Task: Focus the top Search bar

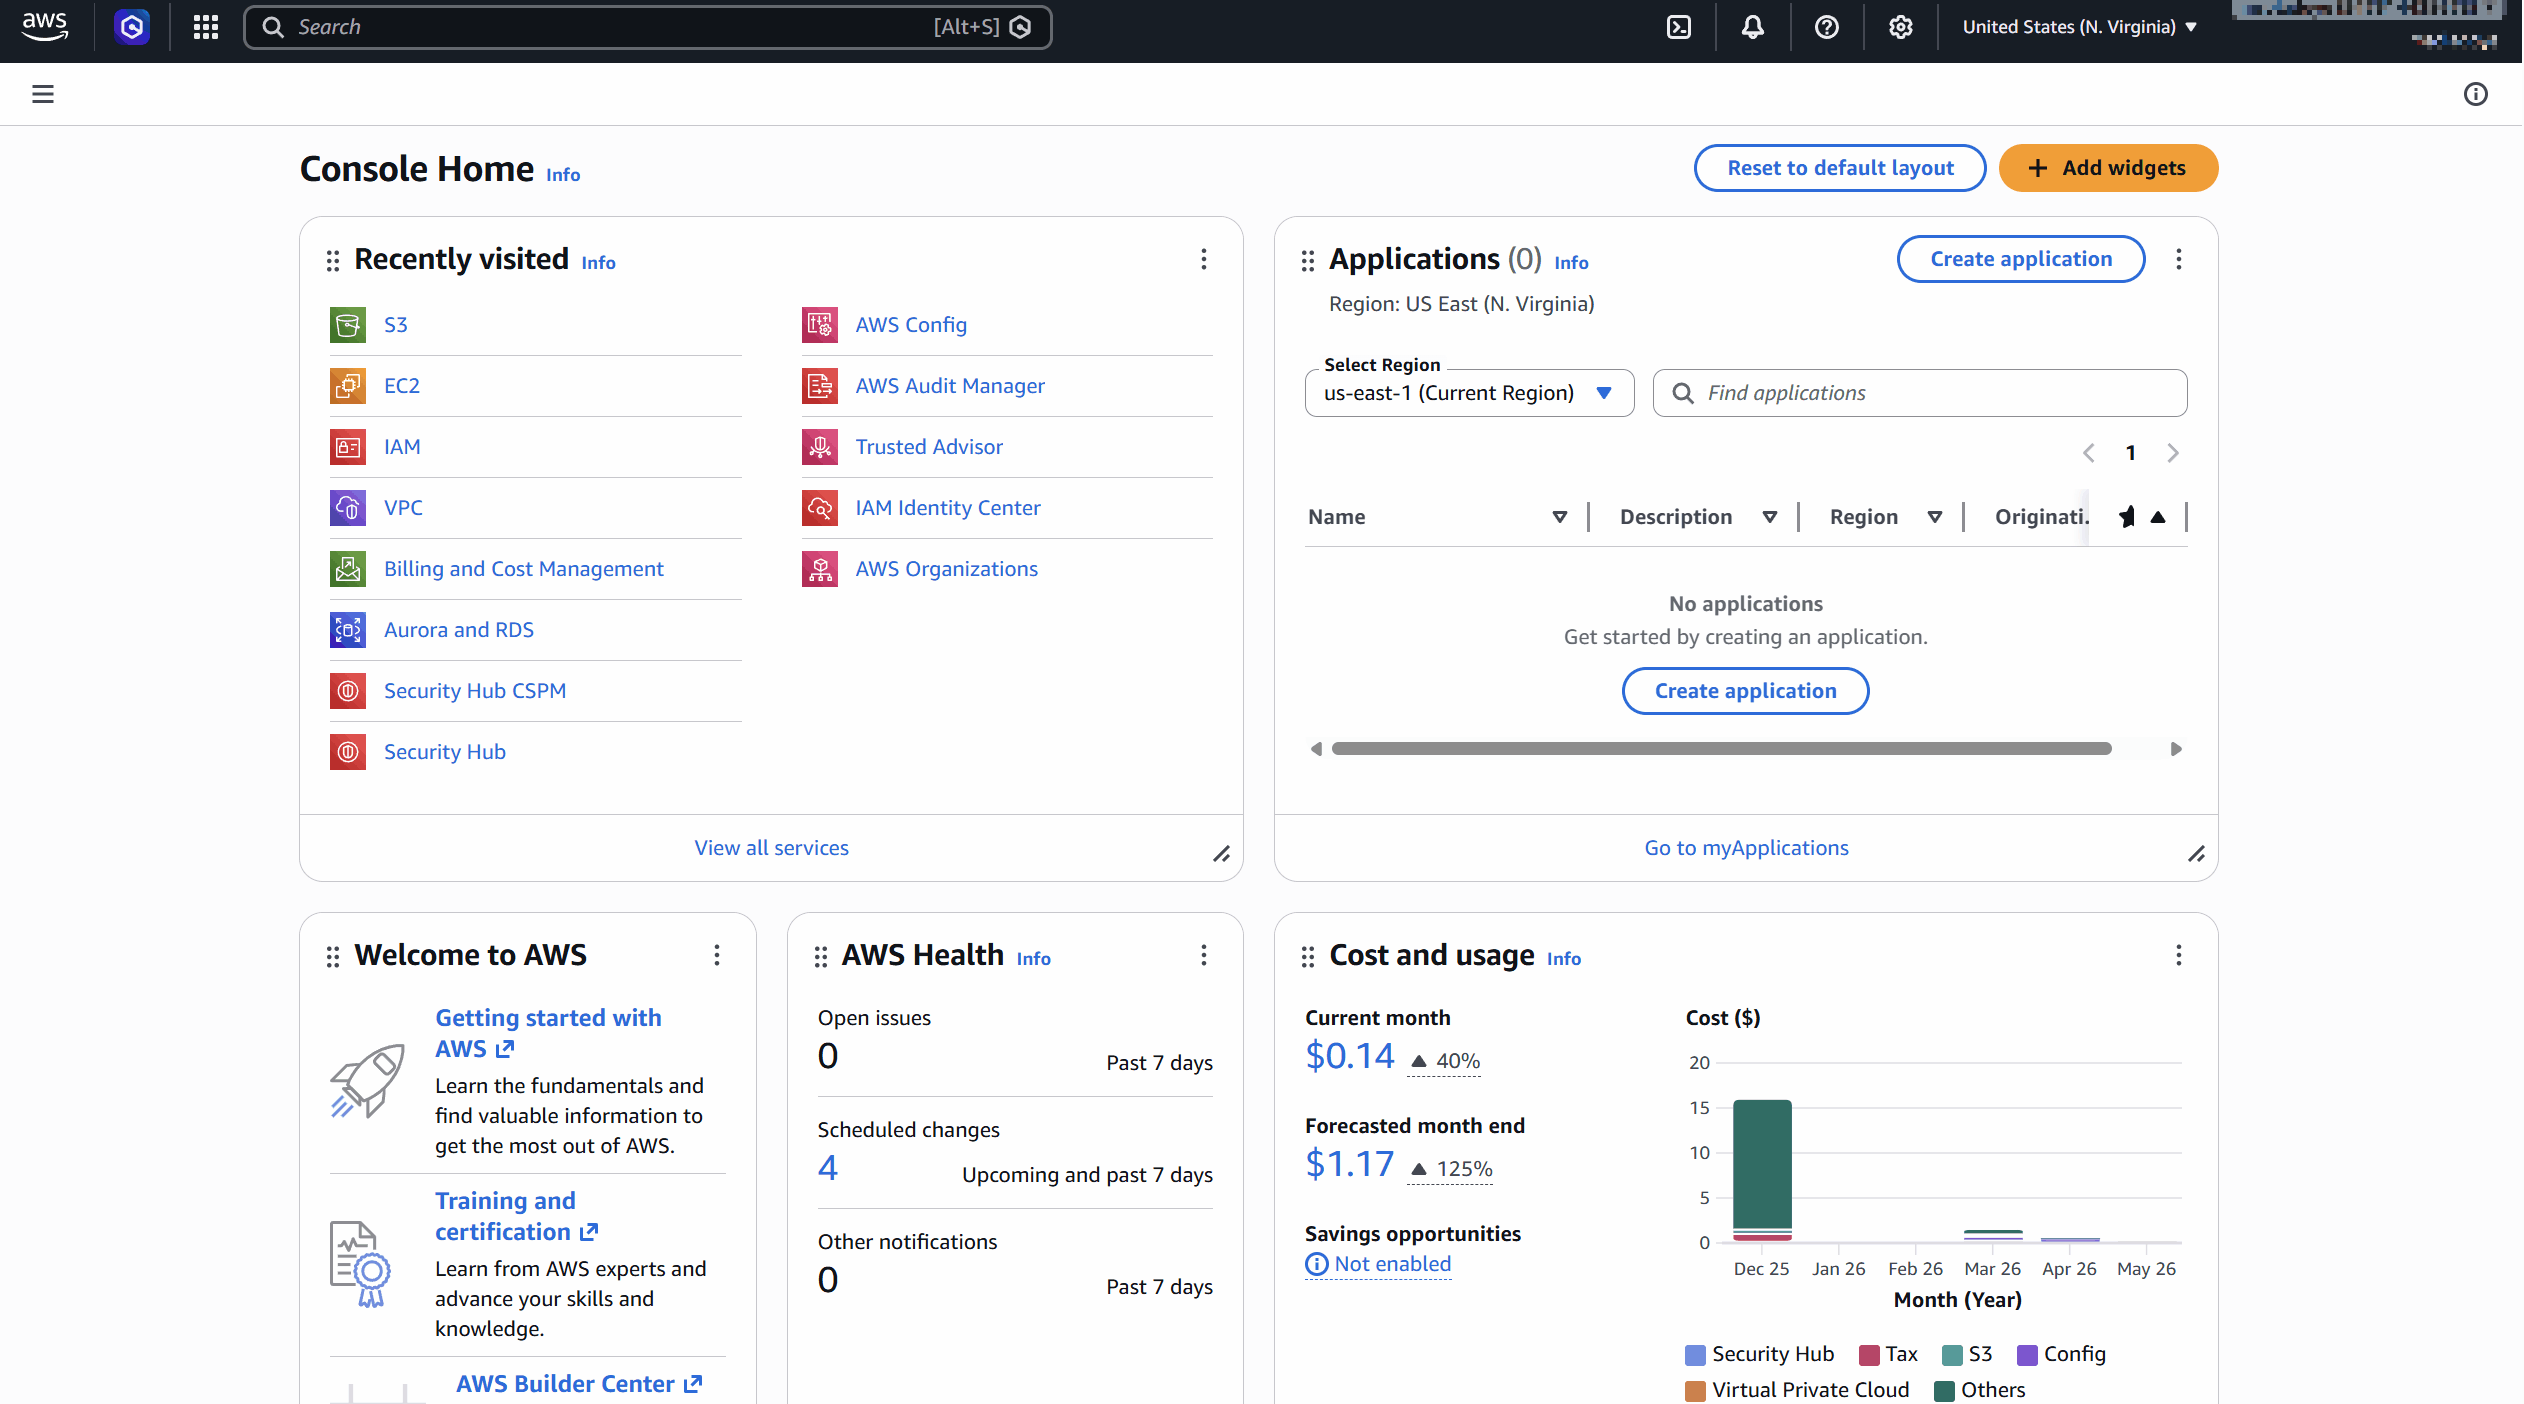Action: pyautogui.click(x=648, y=27)
